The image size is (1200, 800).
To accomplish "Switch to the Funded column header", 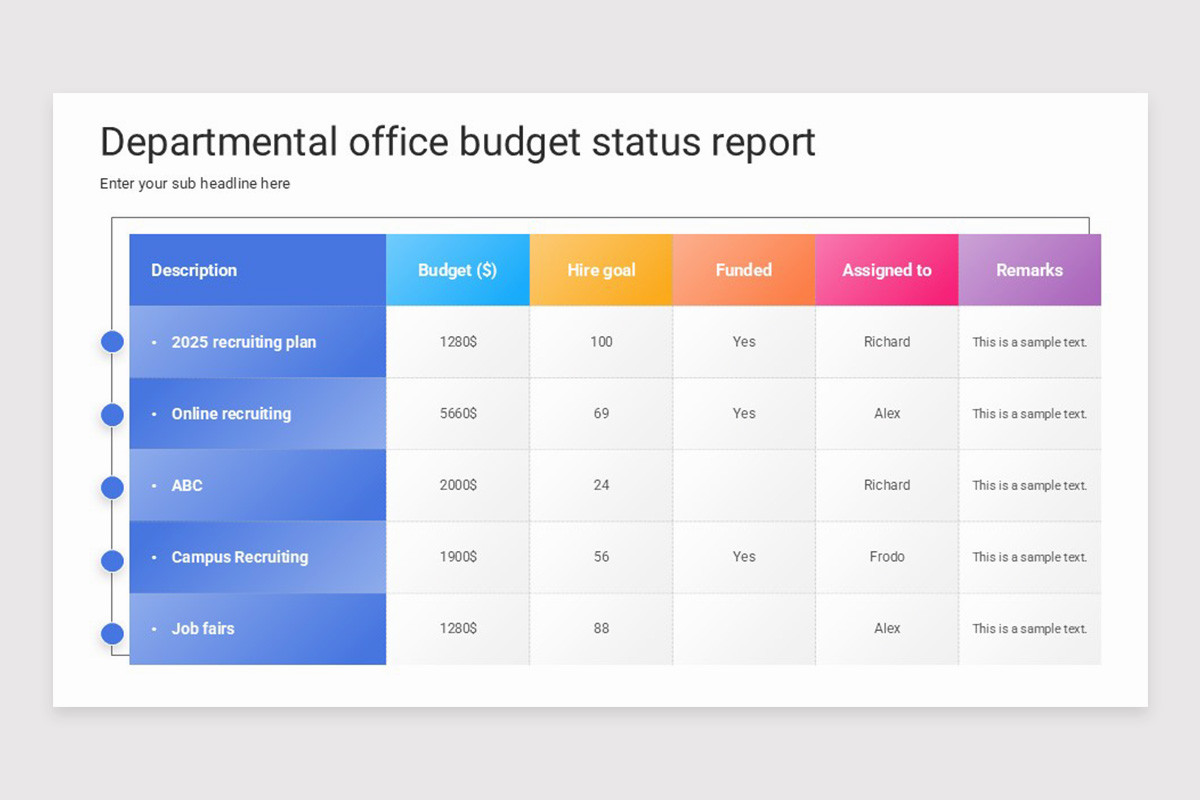I will click(744, 270).
